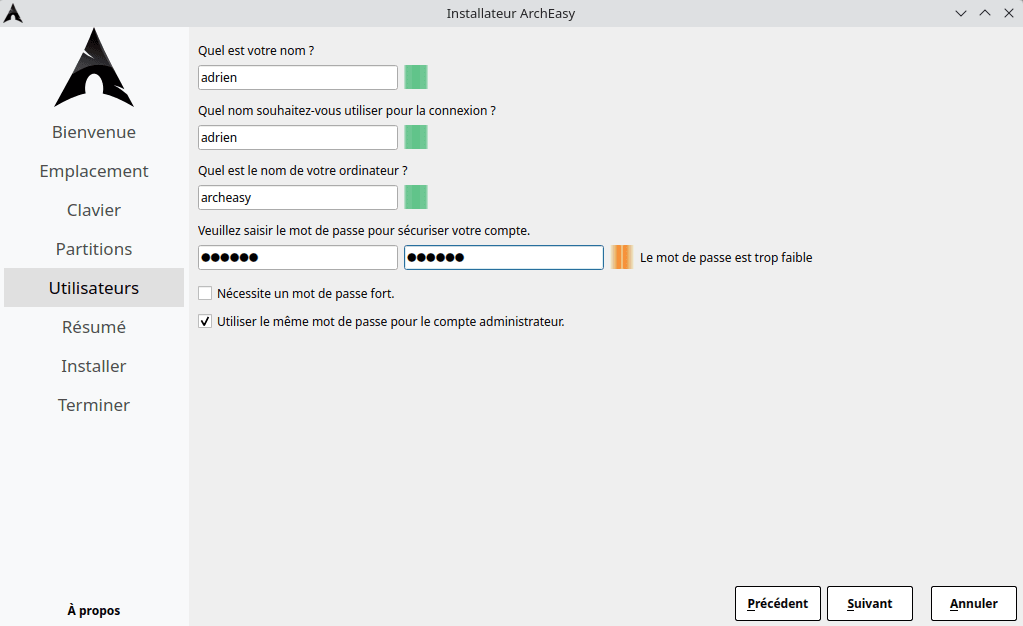Go back with the Précédent button
This screenshot has height=626, width=1023.
(x=778, y=603)
